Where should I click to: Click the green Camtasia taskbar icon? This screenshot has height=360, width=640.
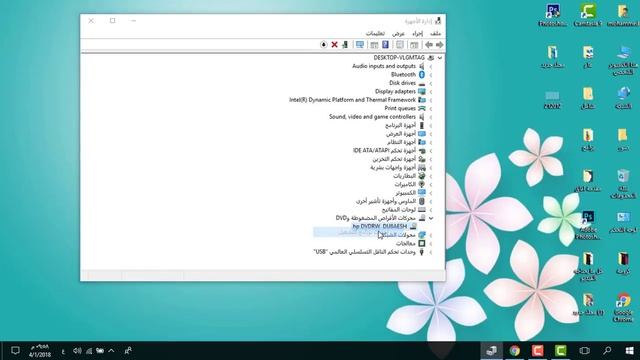(560, 351)
